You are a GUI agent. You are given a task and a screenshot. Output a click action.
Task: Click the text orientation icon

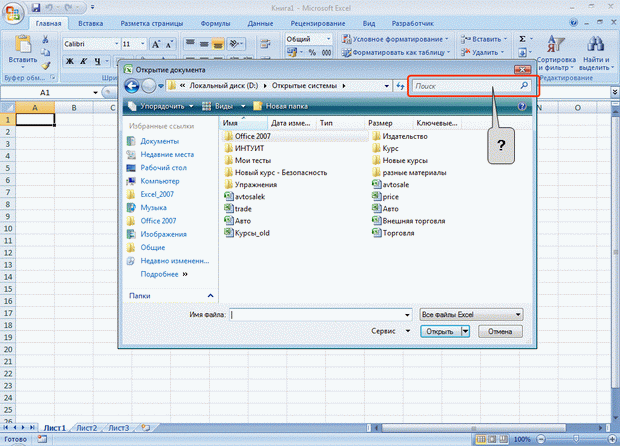pyautogui.click(x=234, y=43)
